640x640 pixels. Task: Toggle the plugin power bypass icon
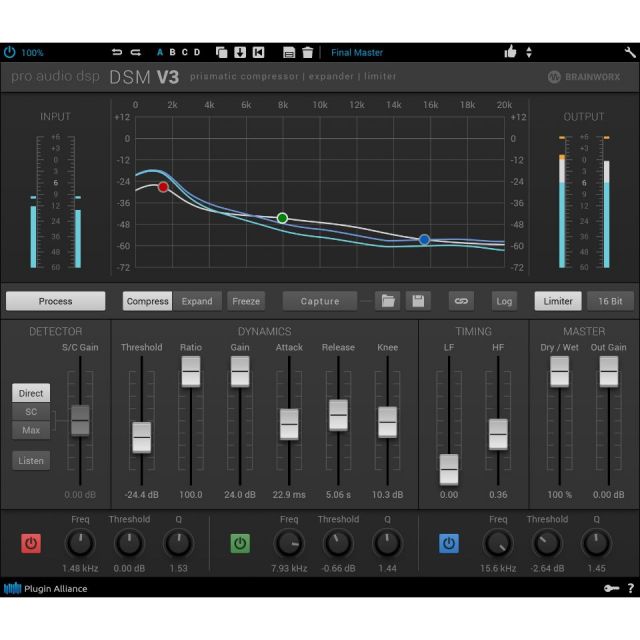(9, 52)
